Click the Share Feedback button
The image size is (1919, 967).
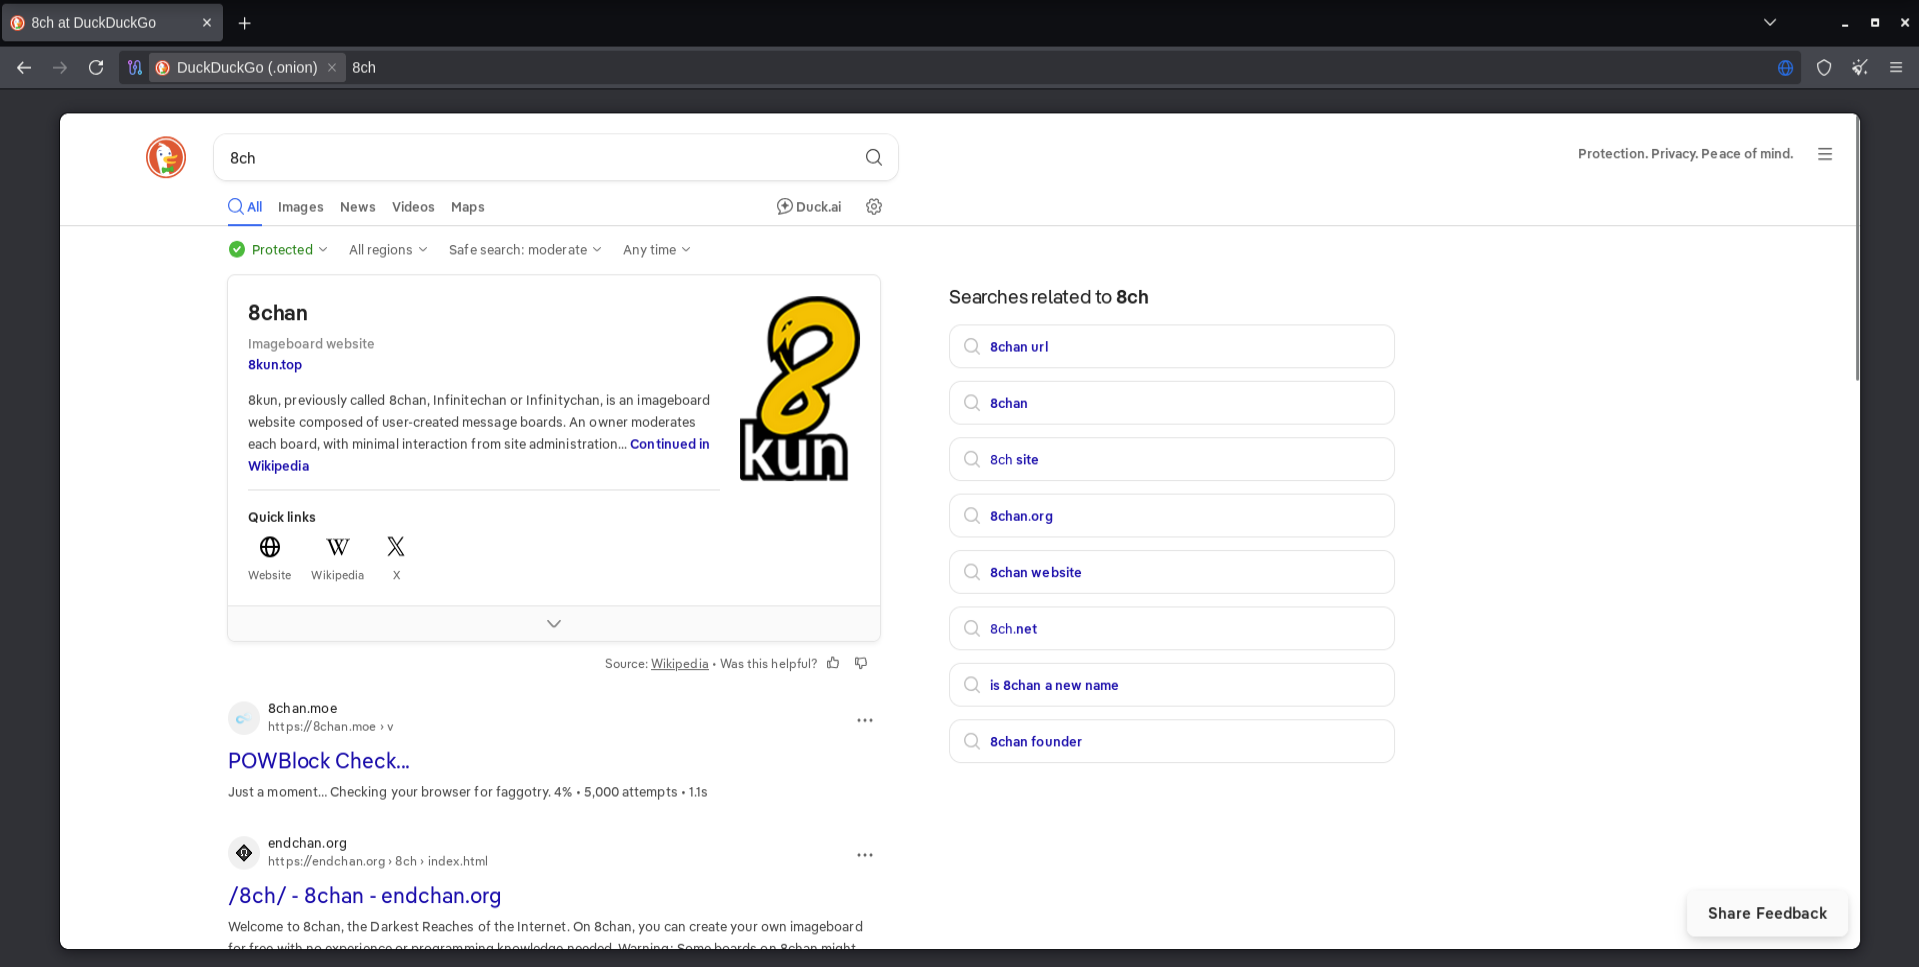pyautogui.click(x=1767, y=913)
